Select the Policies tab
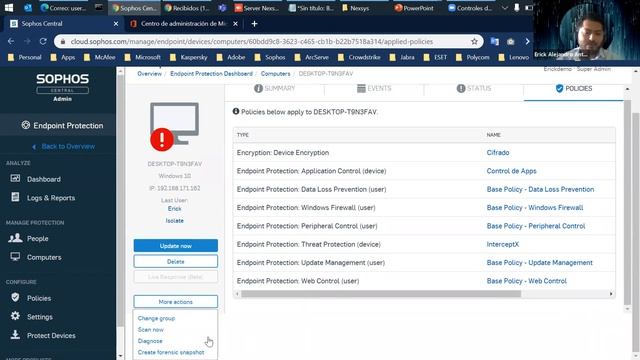640x360 pixels. coord(573,88)
